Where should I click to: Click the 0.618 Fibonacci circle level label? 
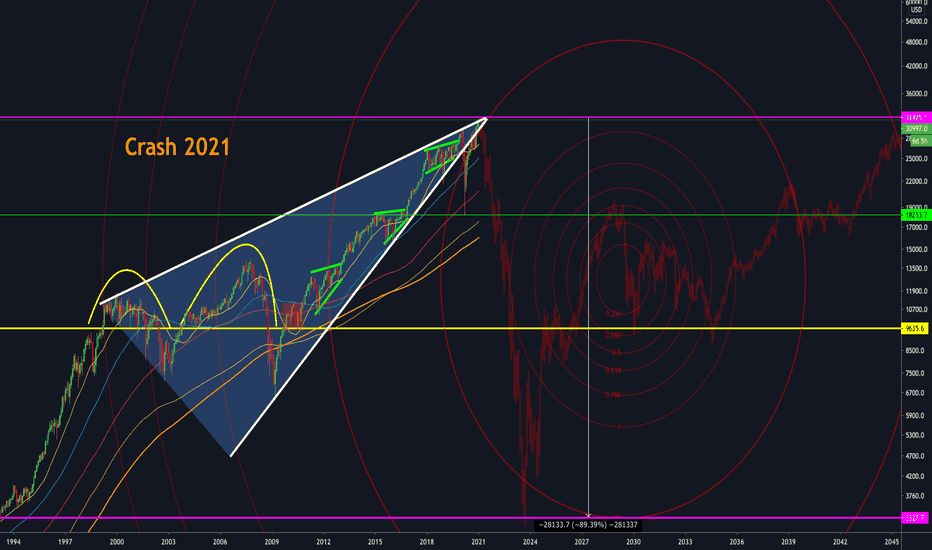pyautogui.click(x=613, y=370)
